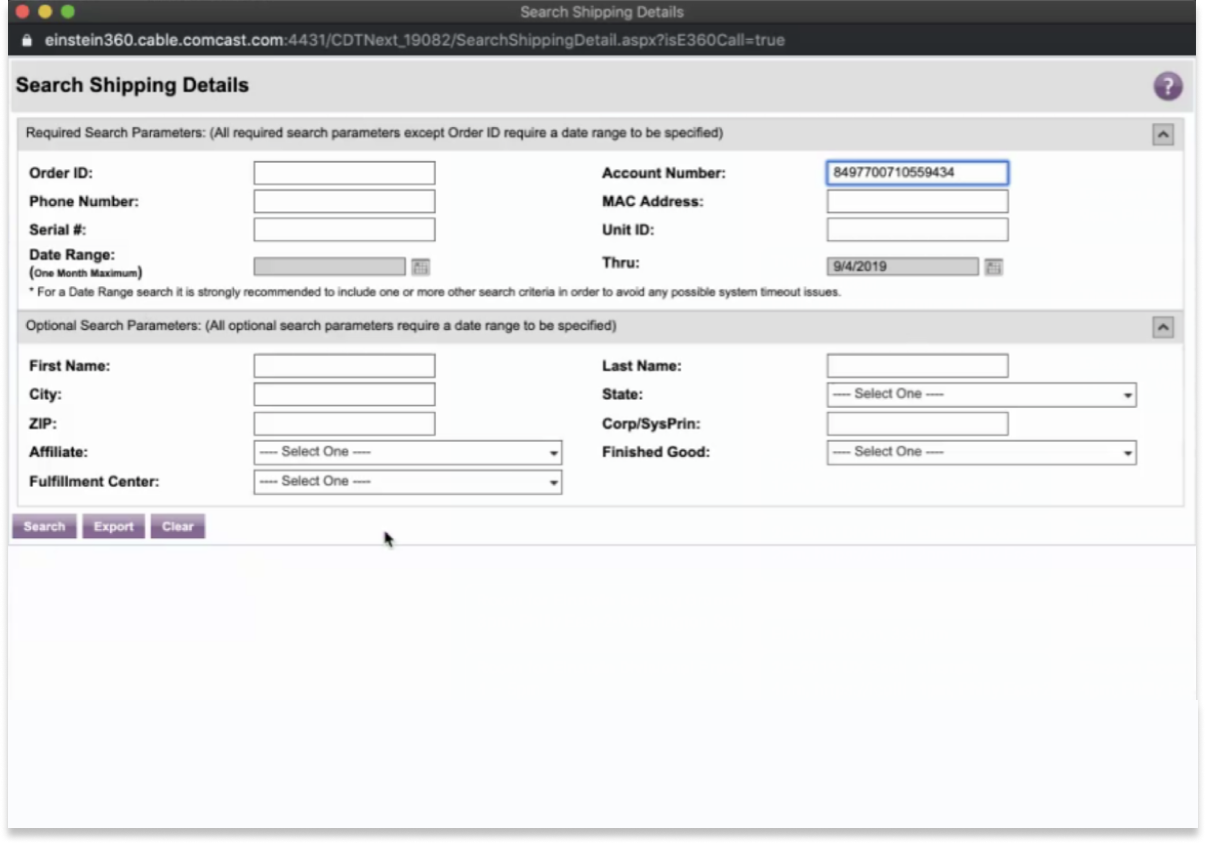Viewport: 1206px width, 844px height.
Task: Select the Phone Number input box
Action: point(344,202)
